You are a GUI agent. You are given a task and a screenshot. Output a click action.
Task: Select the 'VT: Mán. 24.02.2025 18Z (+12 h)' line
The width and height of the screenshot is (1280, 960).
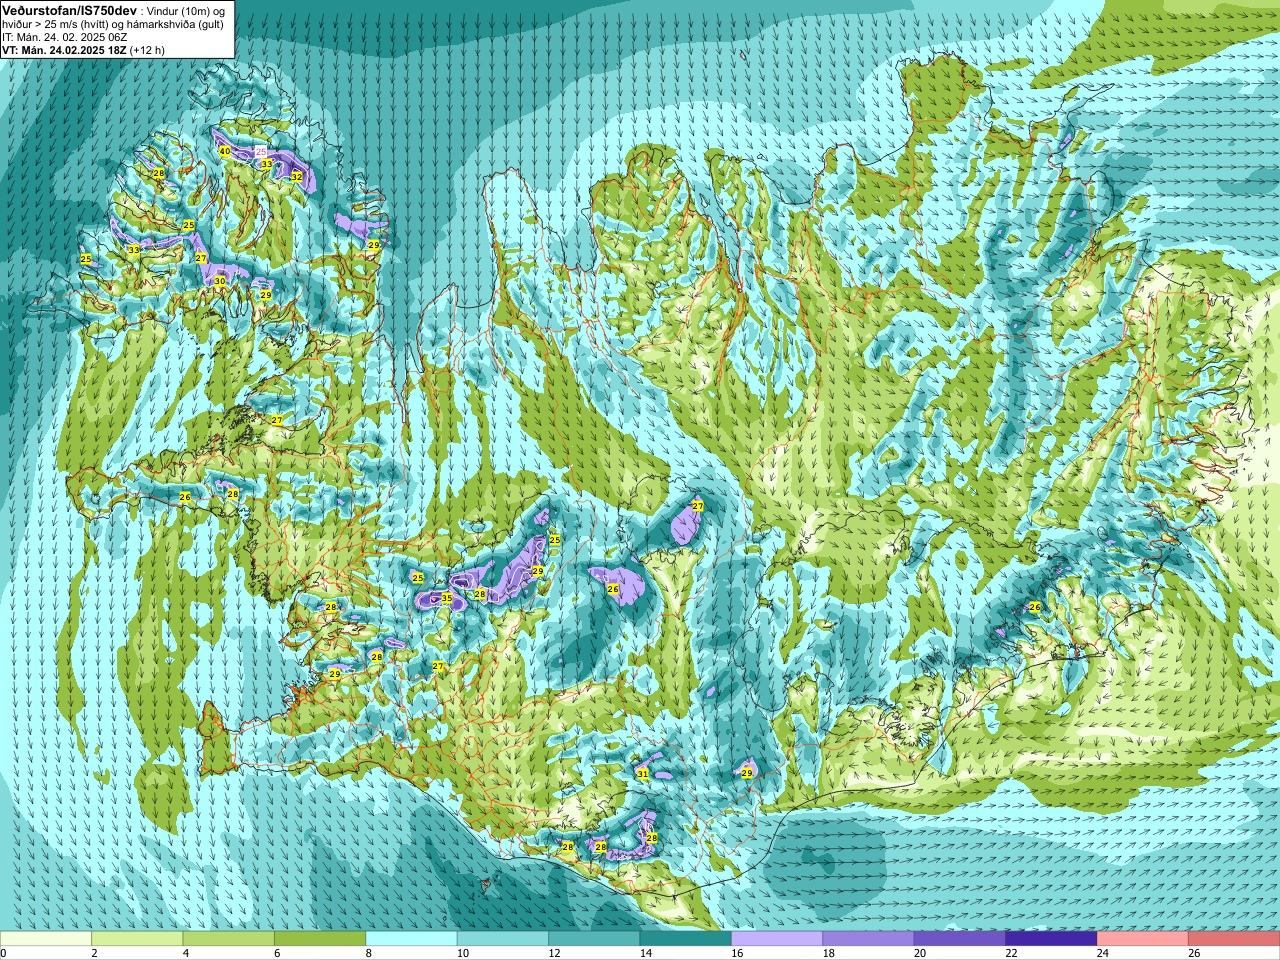(84, 50)
